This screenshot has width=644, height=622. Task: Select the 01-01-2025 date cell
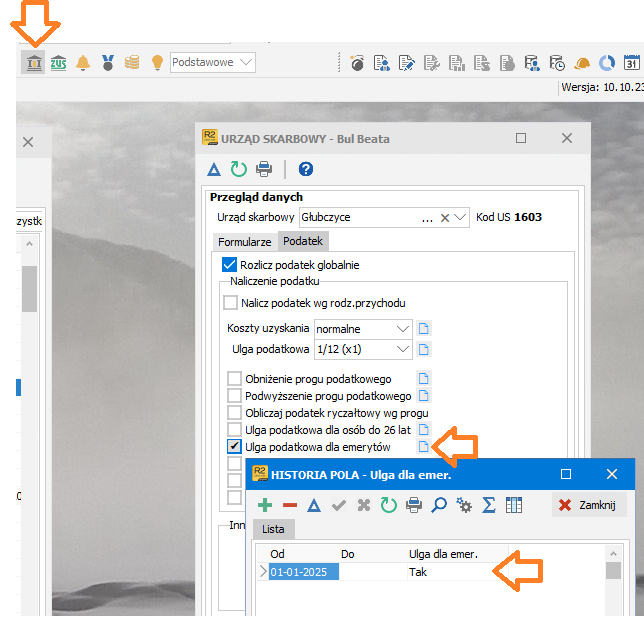(304, 572)
